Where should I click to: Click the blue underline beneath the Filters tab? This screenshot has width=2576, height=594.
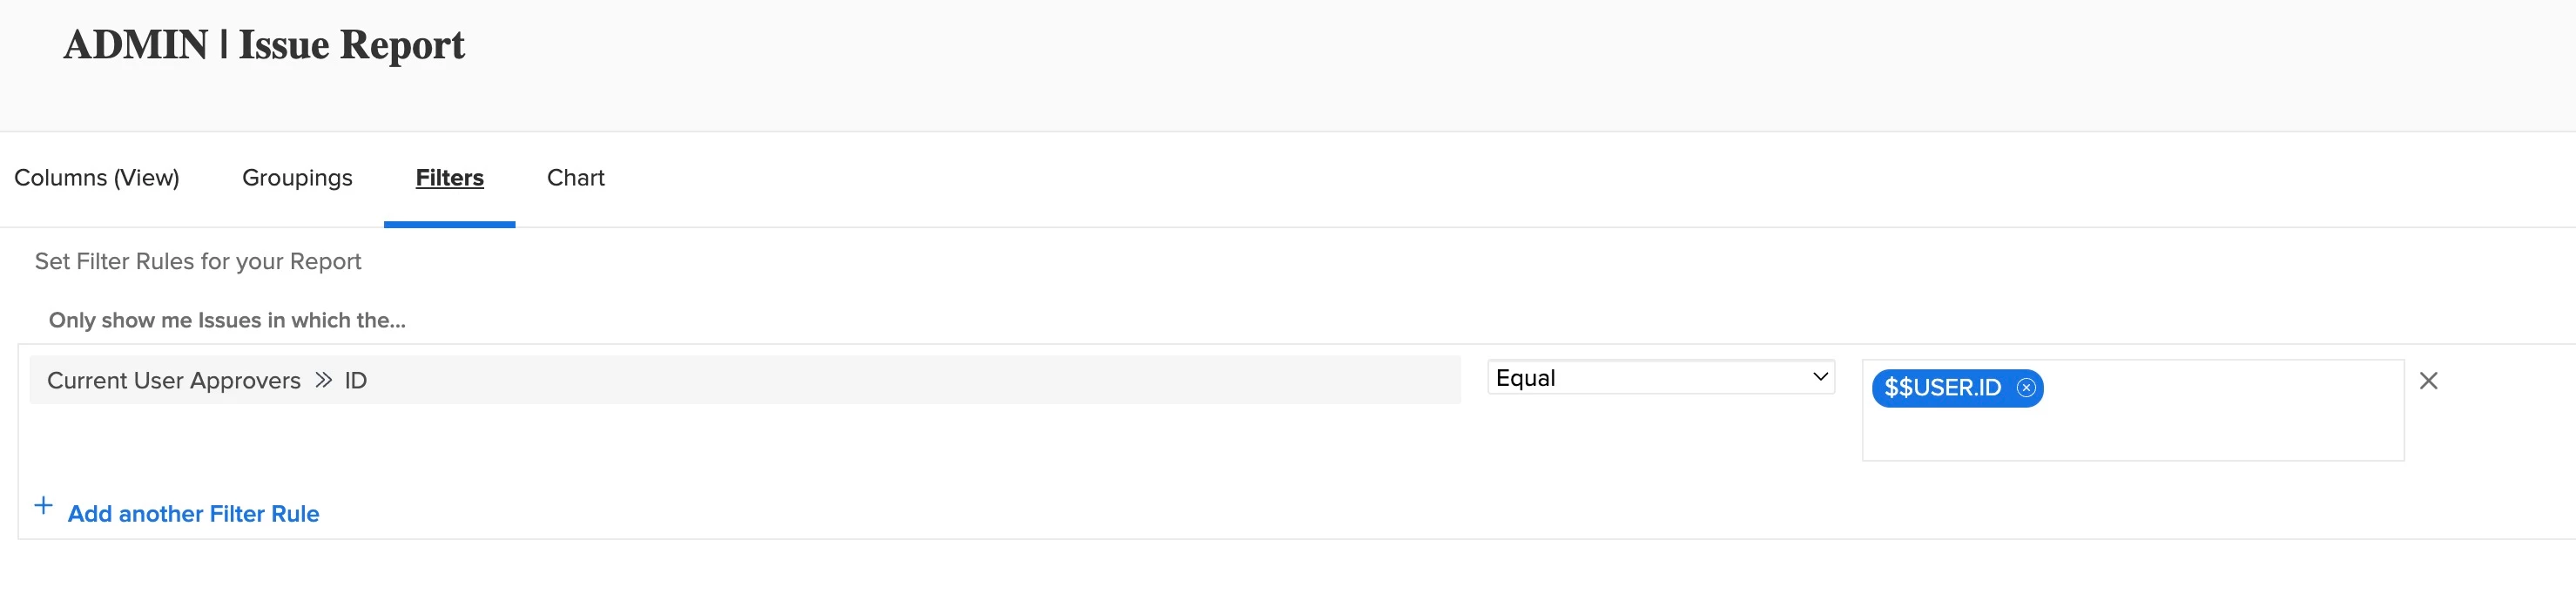tap(450, 225)
